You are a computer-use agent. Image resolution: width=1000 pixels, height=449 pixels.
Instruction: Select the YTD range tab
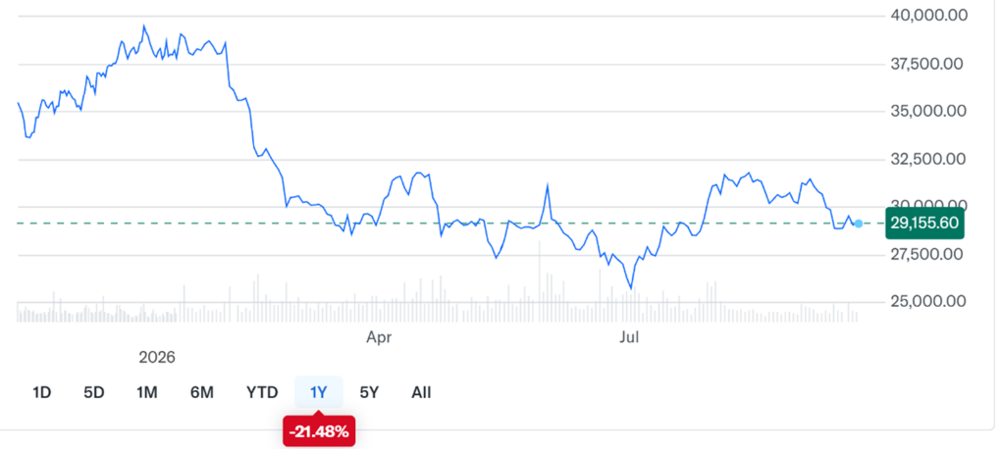[x=262, y=392]
